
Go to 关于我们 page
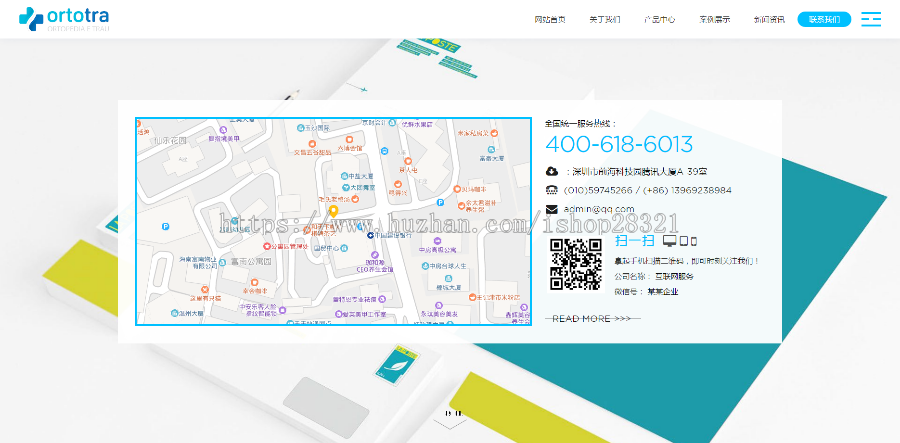click(604, 19)
